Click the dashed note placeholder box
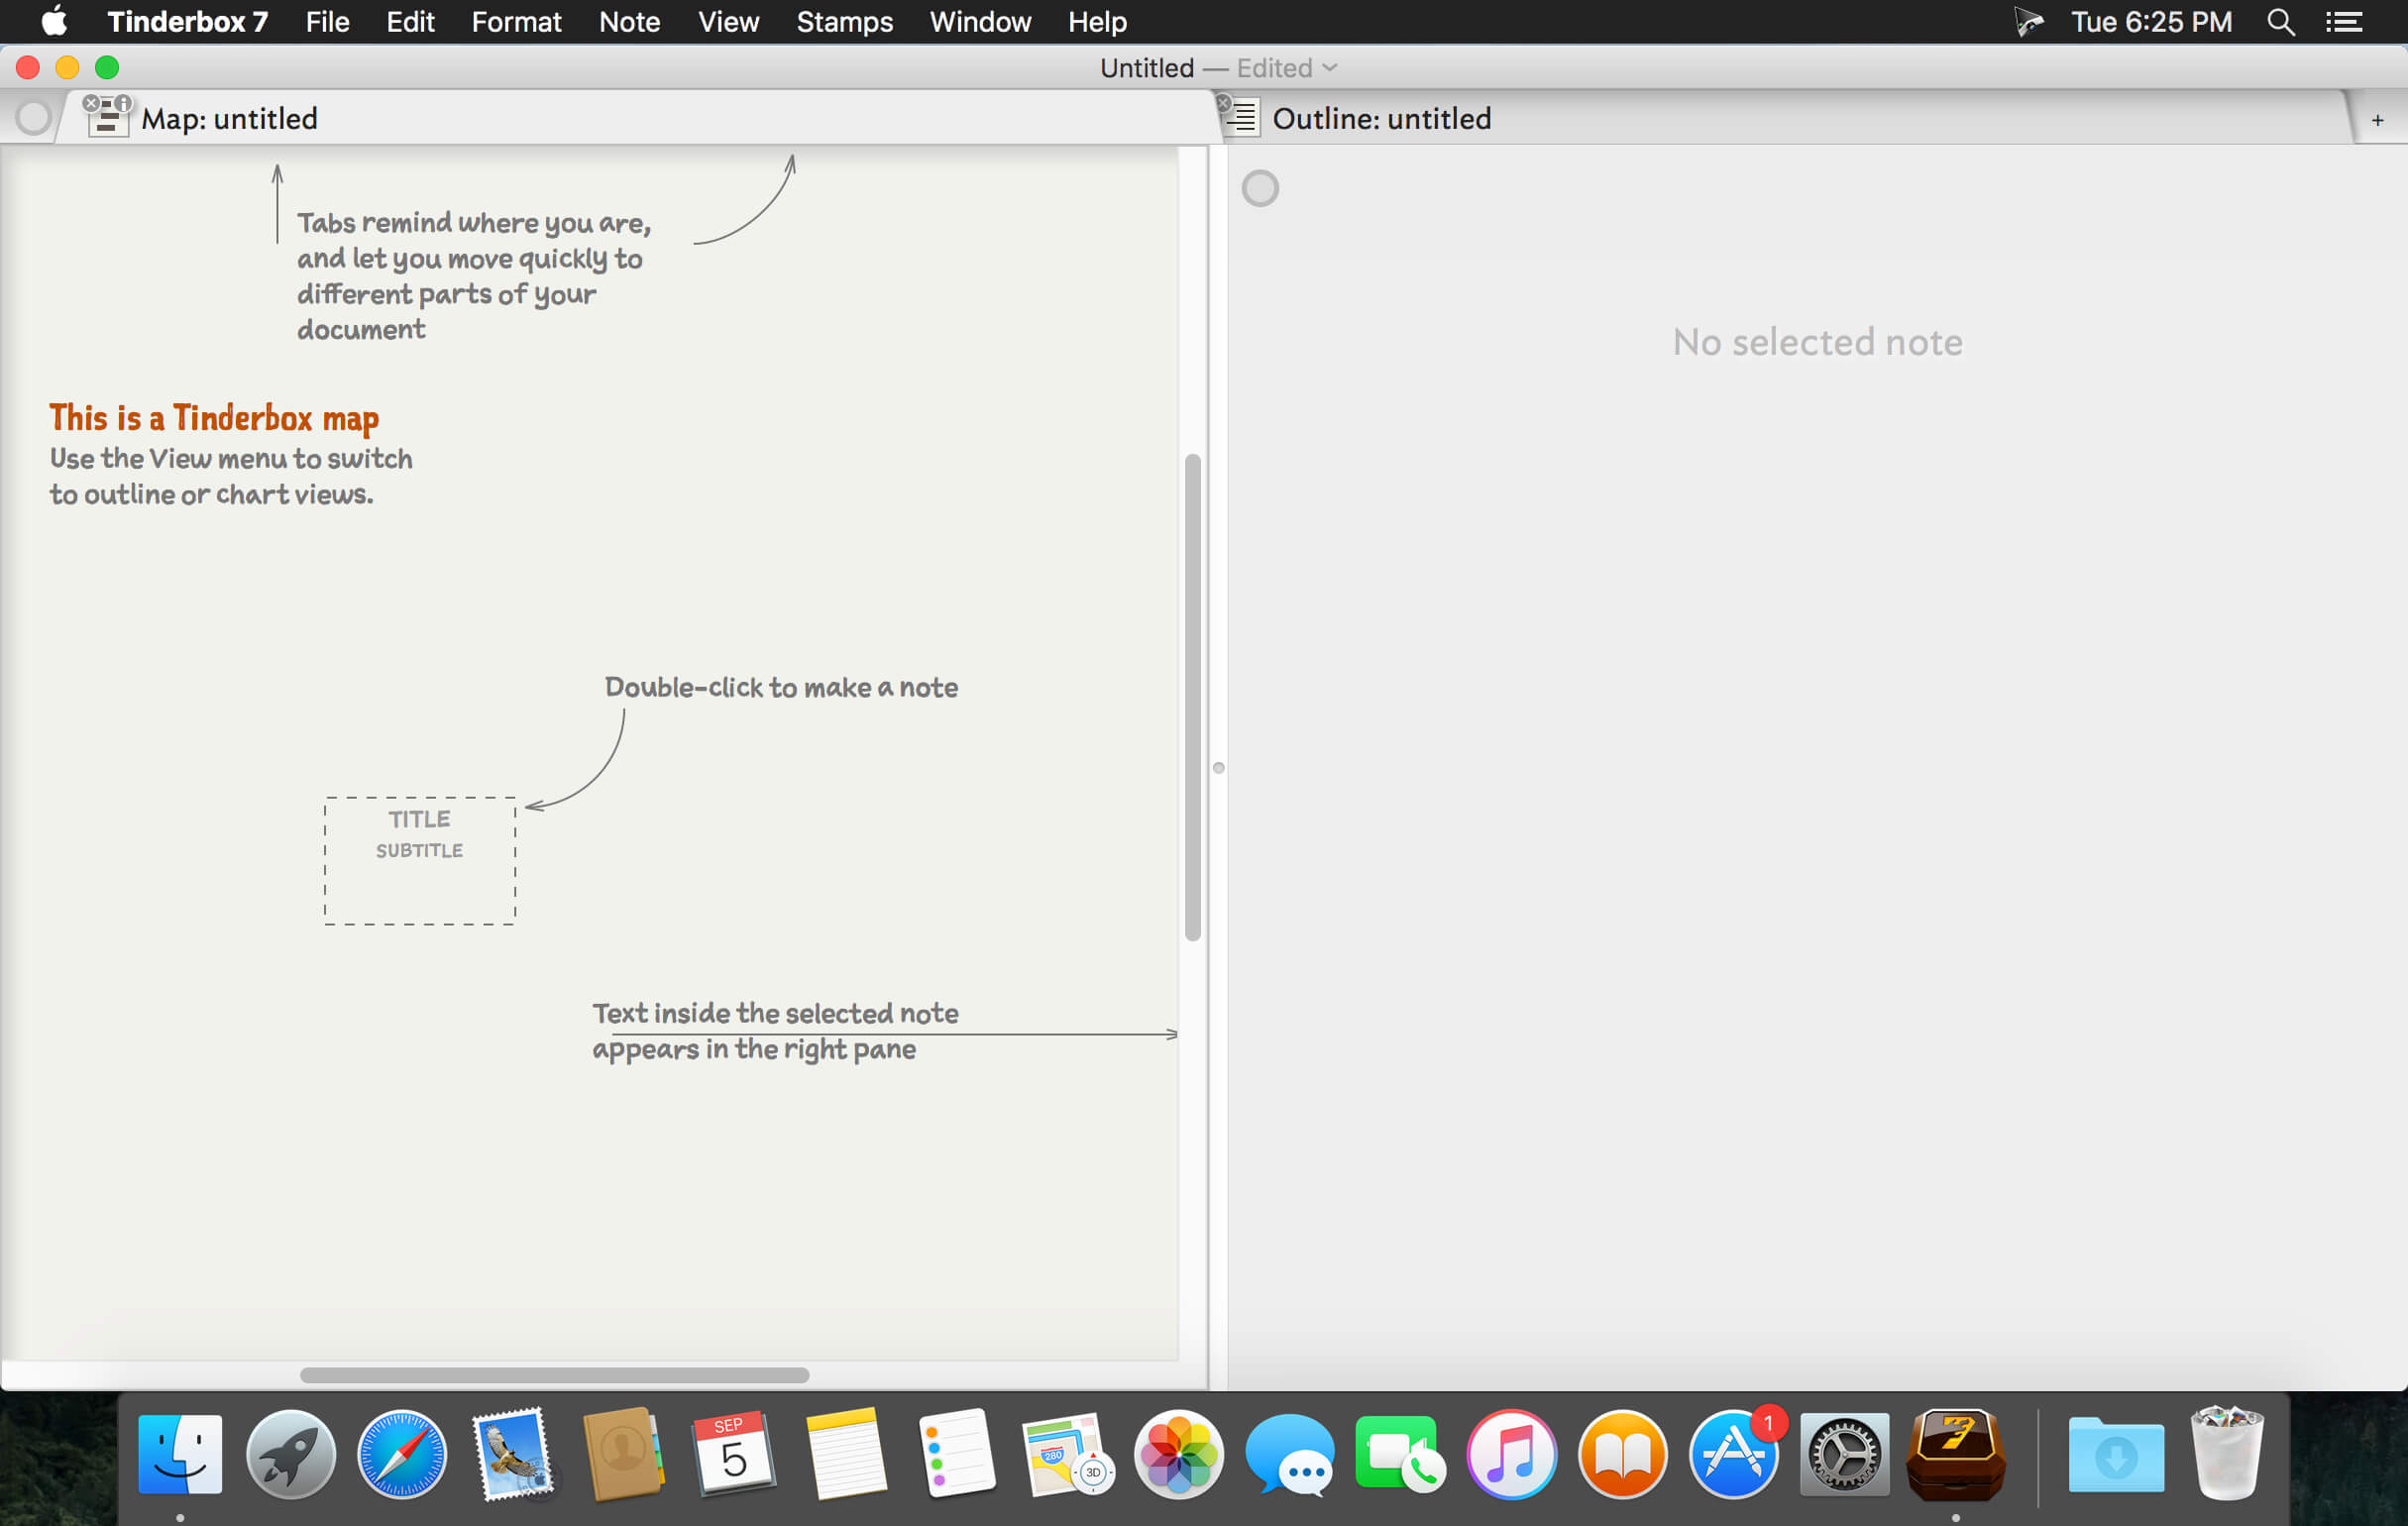This screenshot has height=1526, width=2408. (x=416, y=860)
